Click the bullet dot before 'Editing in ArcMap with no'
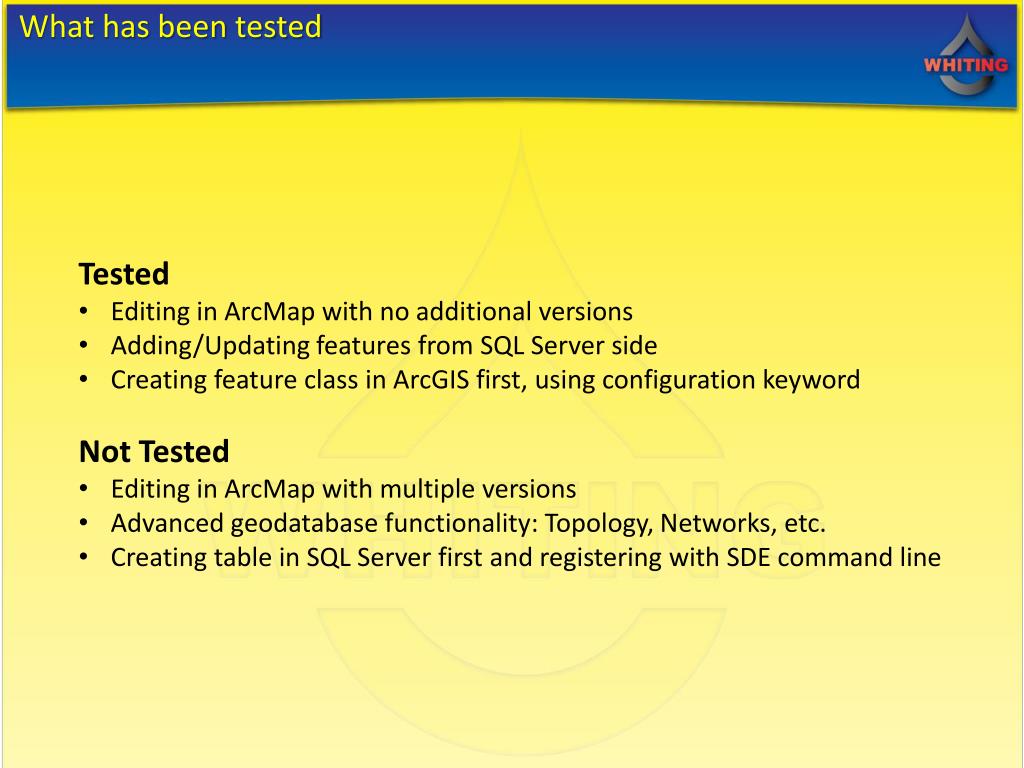Image resolution: width=1024 pixels, height=768 pixels. [x=84, y=312]
